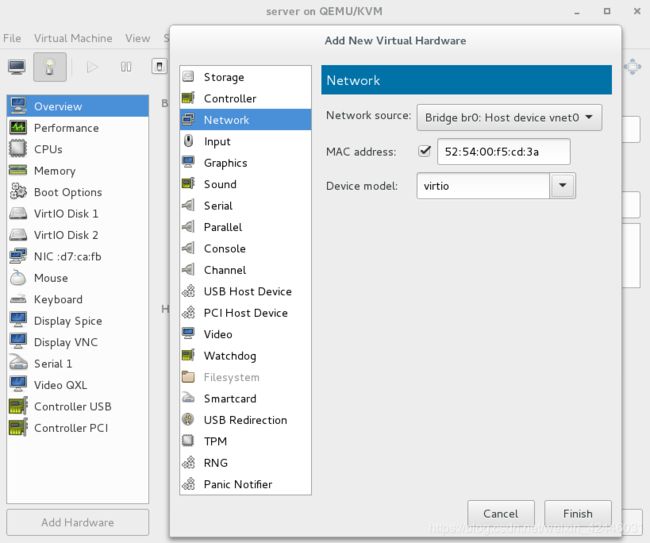Open the View menu

138,38
